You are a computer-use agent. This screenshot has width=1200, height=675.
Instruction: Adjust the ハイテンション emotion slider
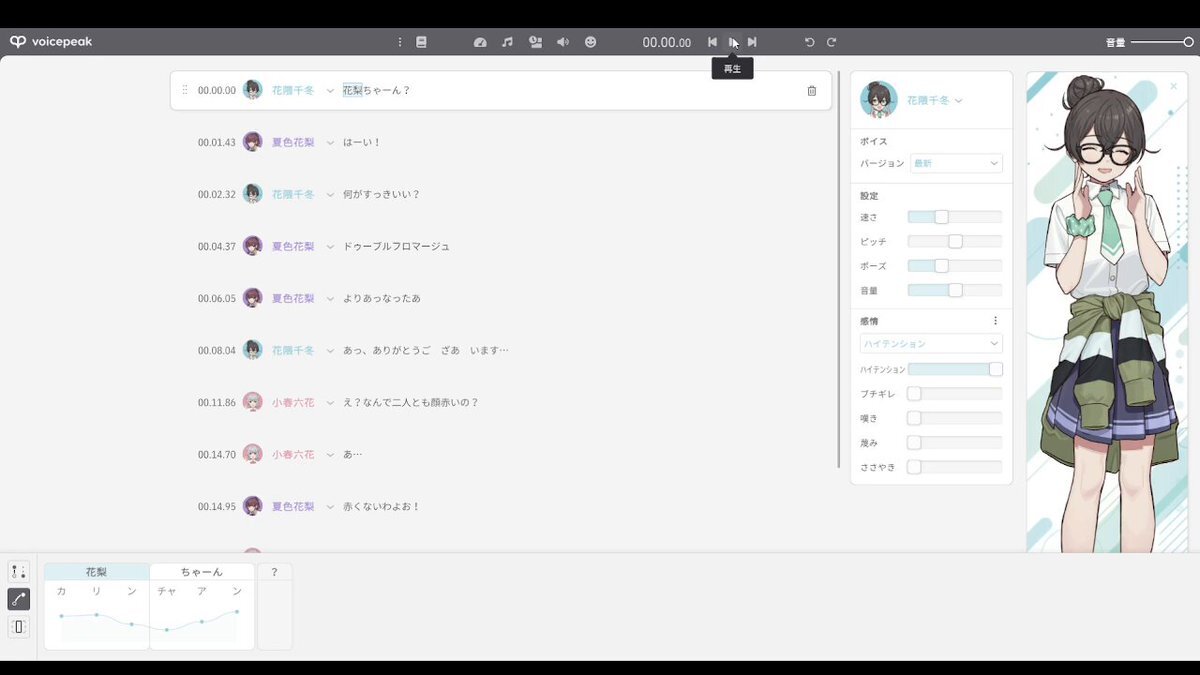[x=954, y=369]
